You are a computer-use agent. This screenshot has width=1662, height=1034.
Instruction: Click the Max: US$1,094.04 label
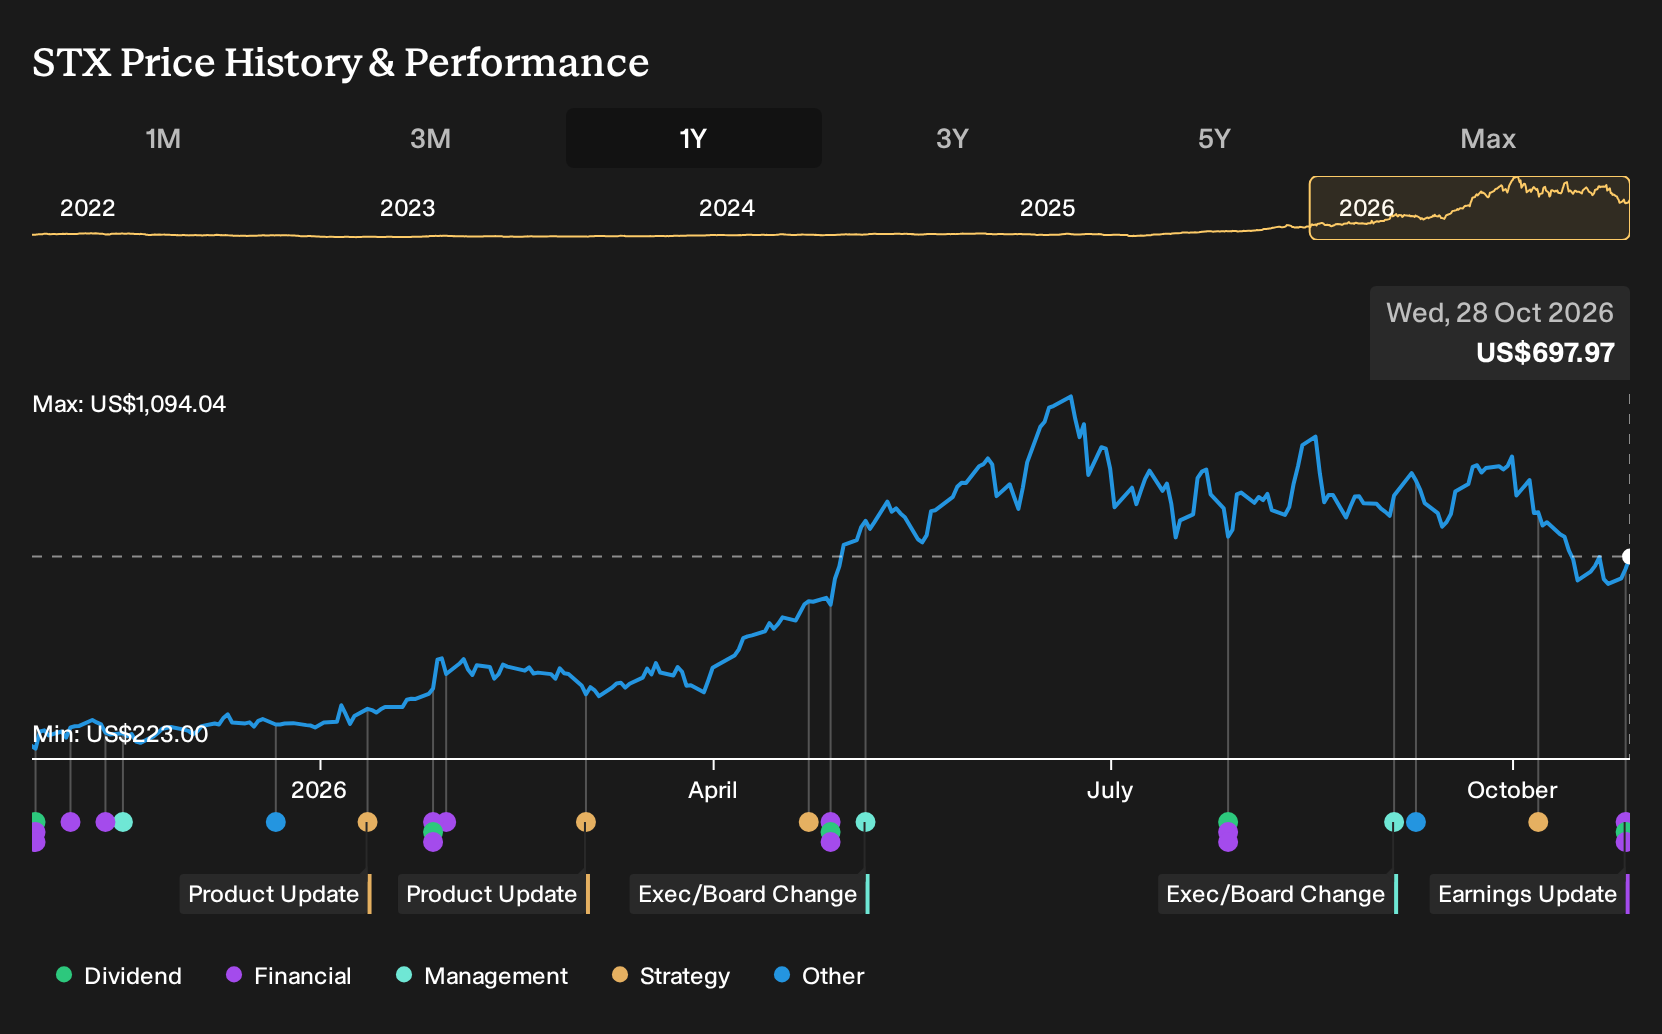[129, 404]
